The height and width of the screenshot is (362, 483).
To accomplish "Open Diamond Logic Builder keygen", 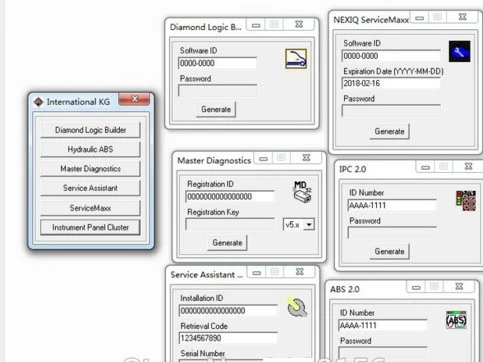I will [x=90, y=130].
